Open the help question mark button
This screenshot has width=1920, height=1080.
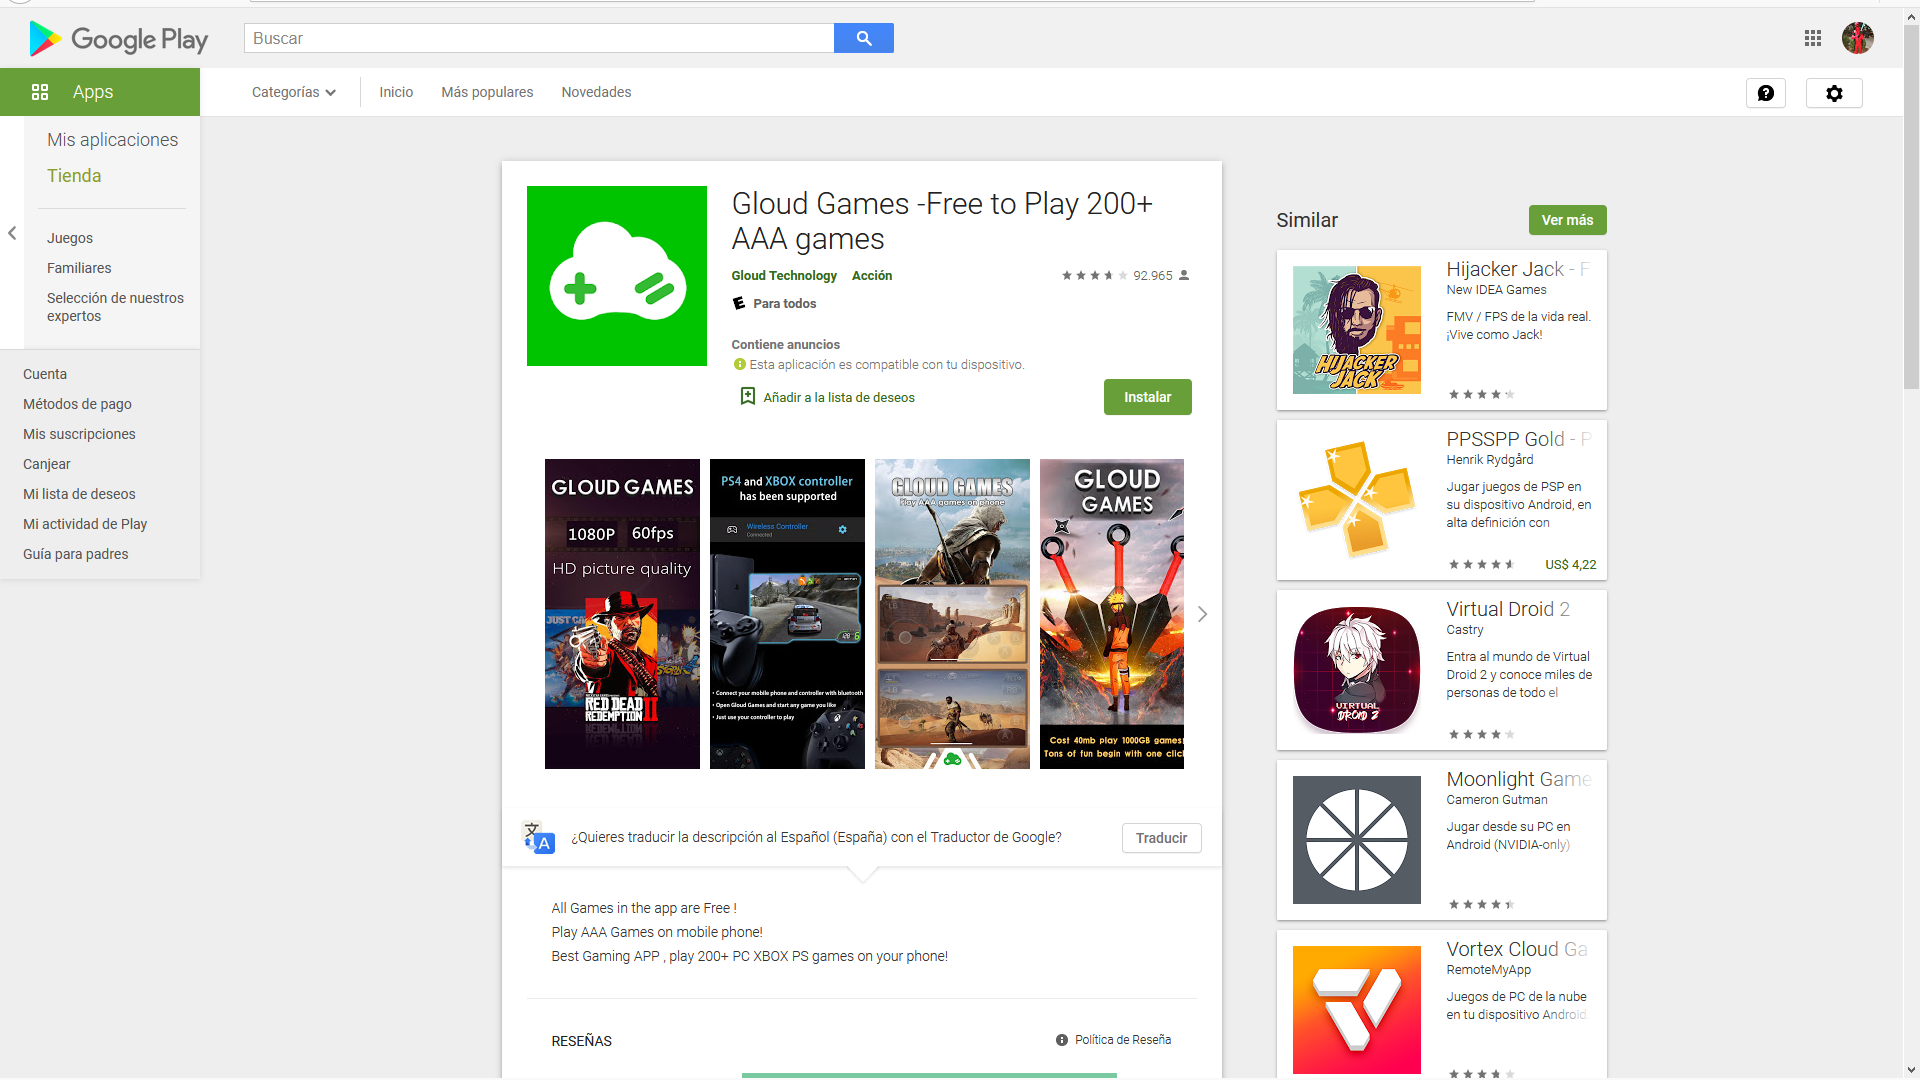pos(1766,93)
